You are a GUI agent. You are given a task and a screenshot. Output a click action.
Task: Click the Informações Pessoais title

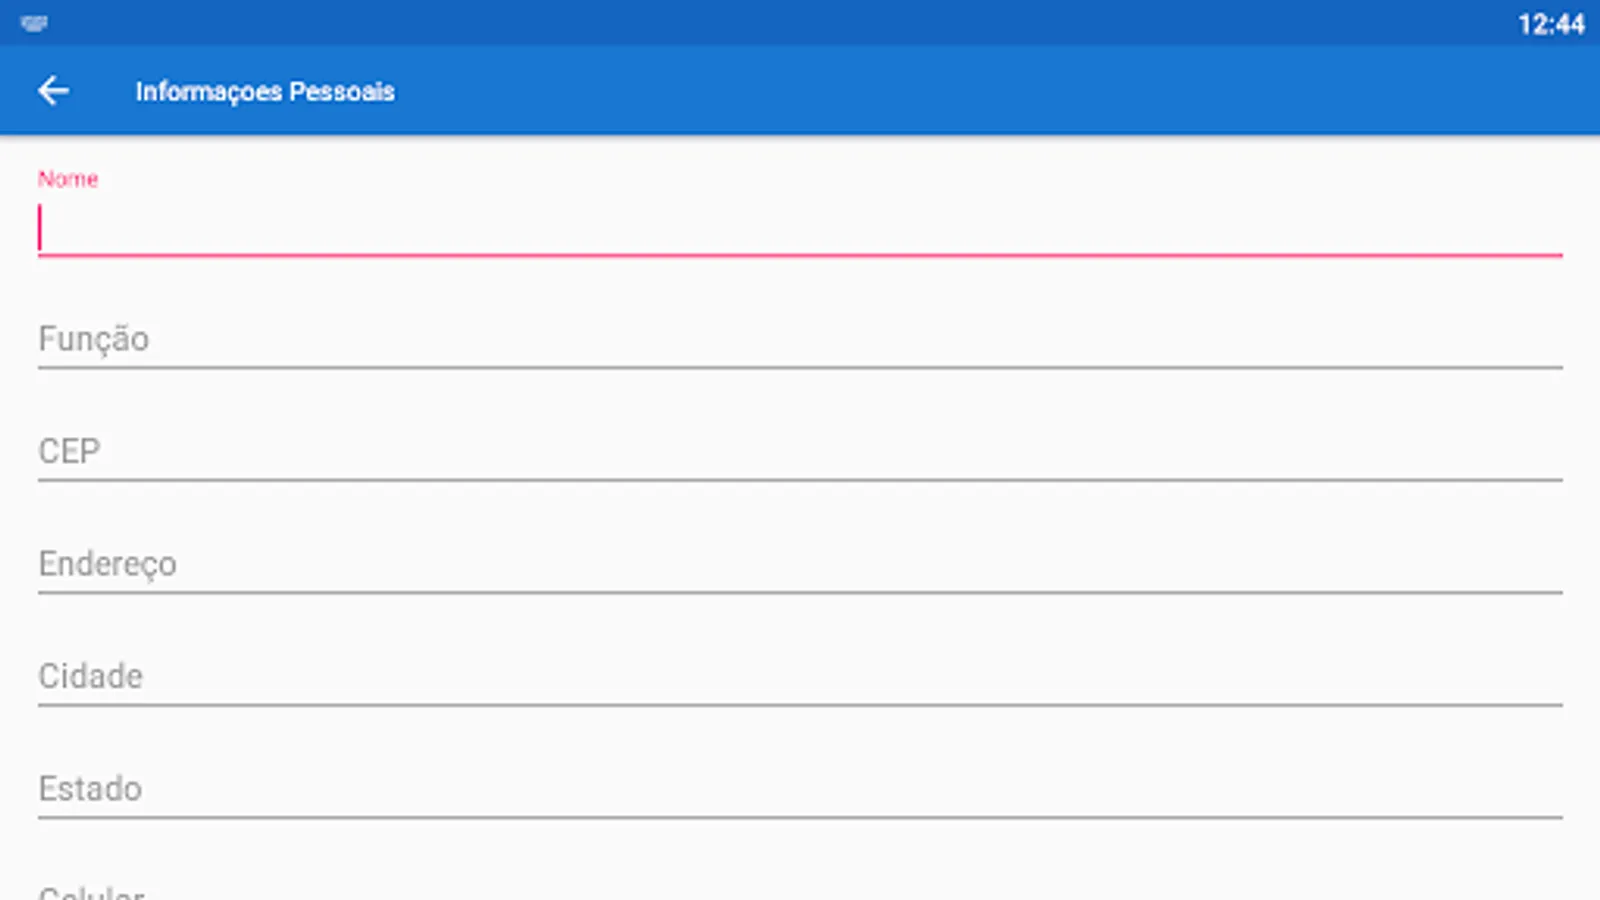[265, 91]
